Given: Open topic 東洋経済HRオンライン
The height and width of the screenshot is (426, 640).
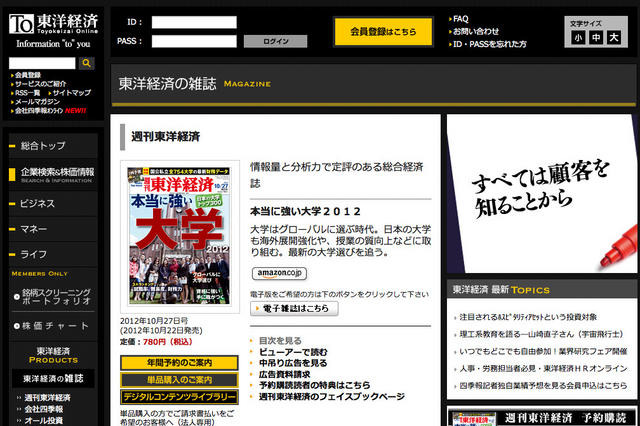Looking at the screenshot, I should [543, 368].
